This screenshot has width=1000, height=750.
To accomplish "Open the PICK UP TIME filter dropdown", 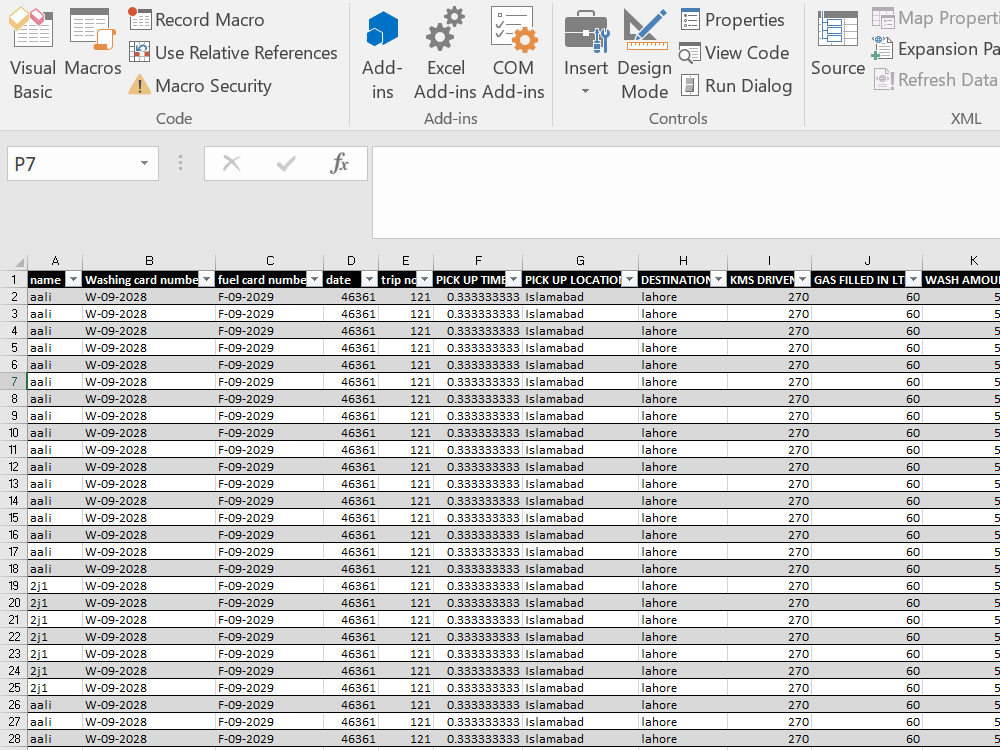I will point(513,280).
